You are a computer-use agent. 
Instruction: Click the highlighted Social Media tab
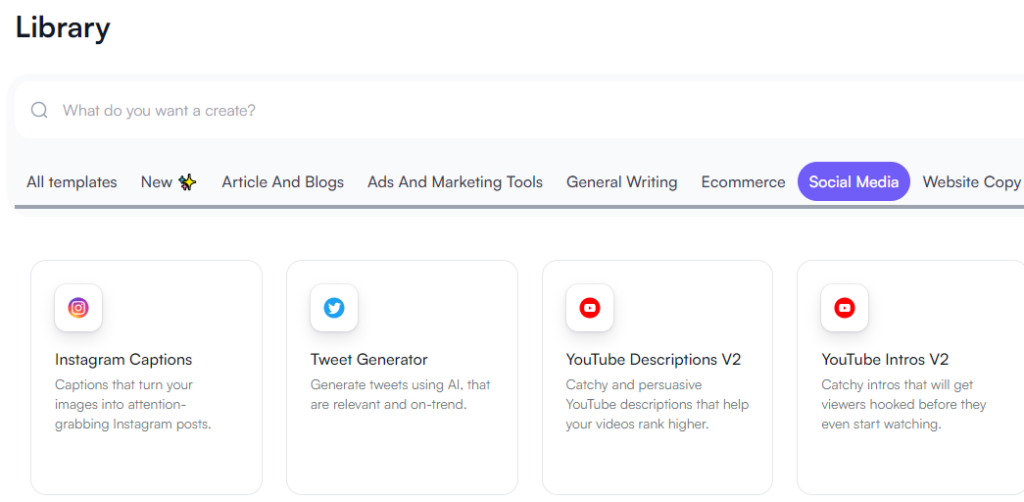(x=854, y=181)
